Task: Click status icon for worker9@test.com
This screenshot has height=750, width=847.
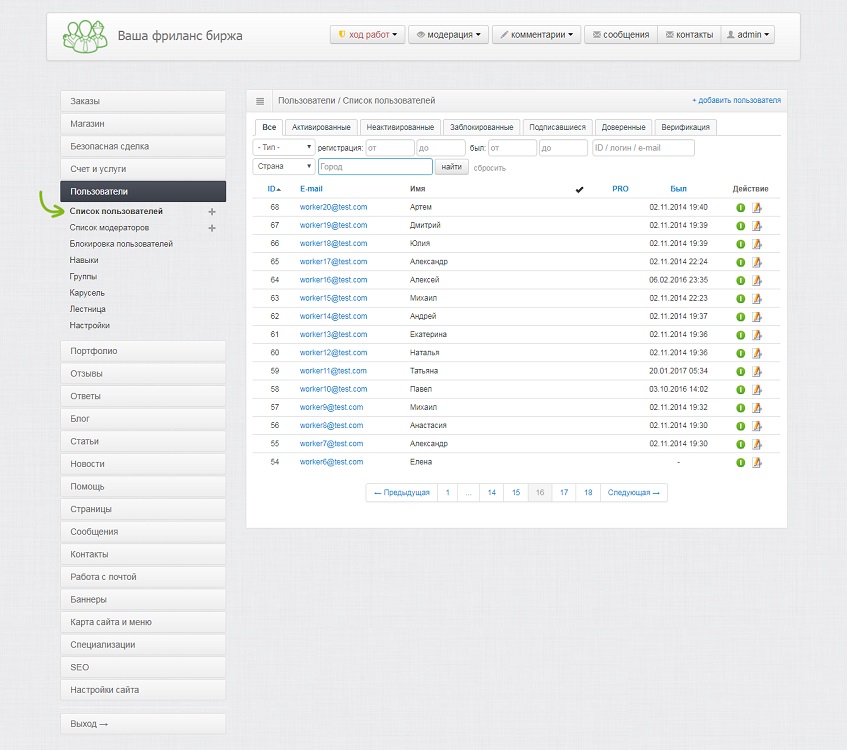Action: tap(741, 408)
